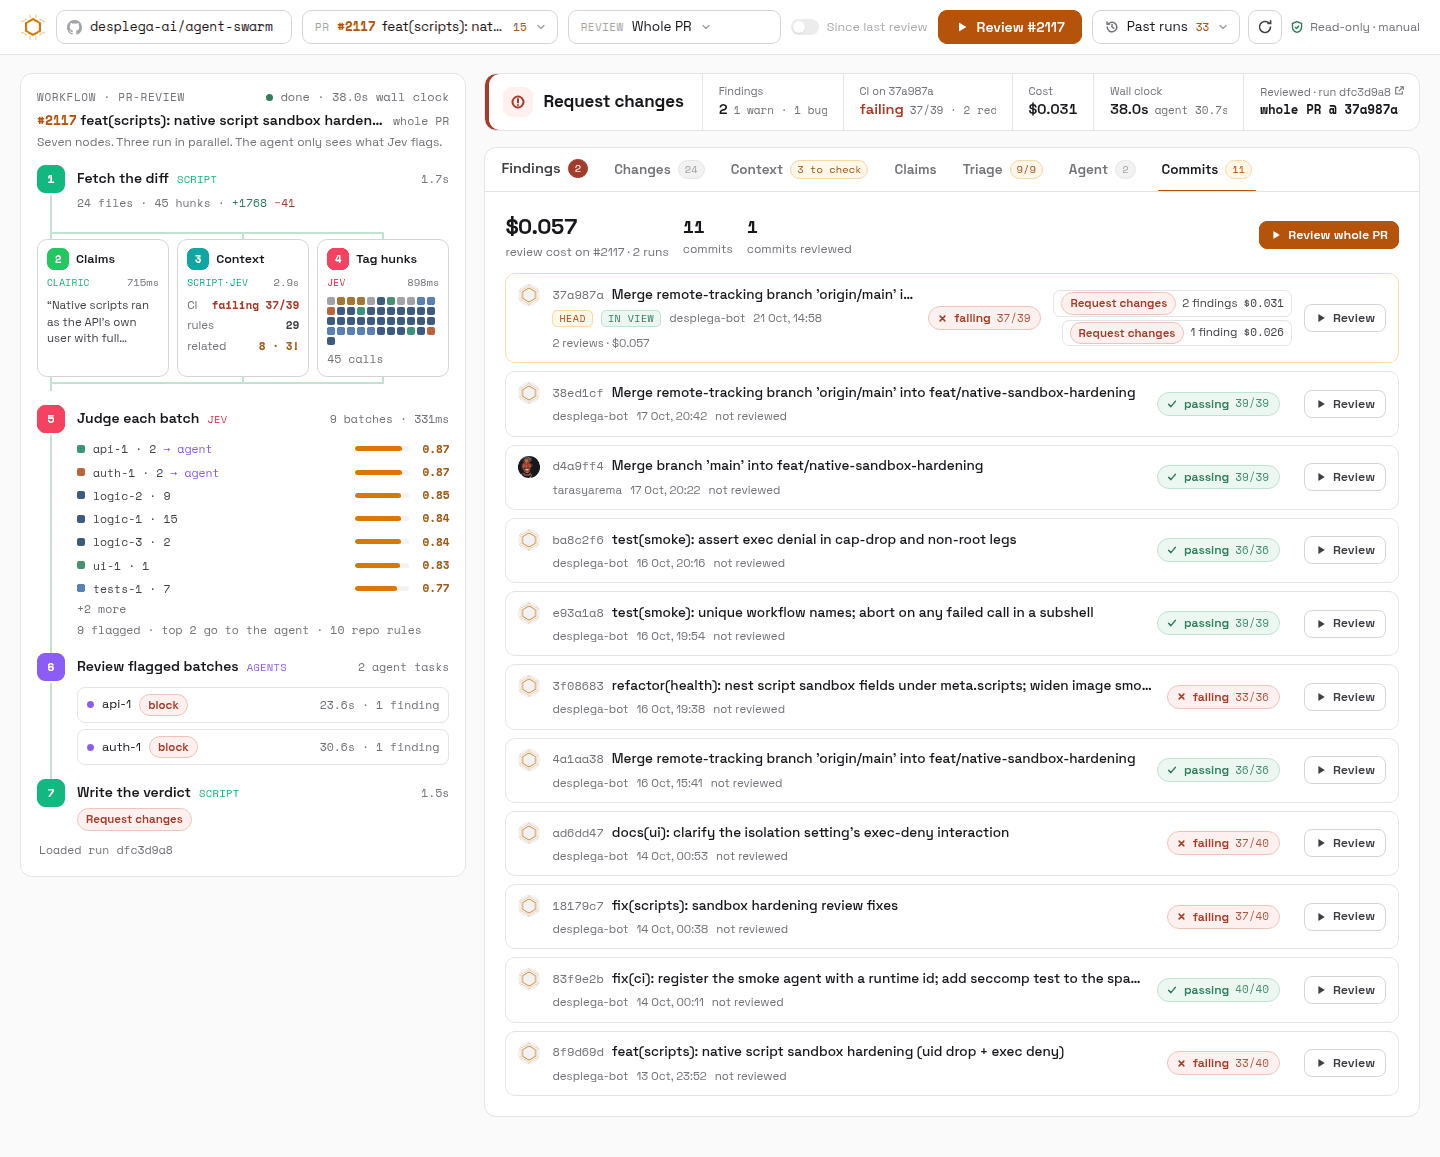The image size is (1440, 1157).
Task: Click the avatar on commit 8f9d69d
Action: [x=529, y=1052]
